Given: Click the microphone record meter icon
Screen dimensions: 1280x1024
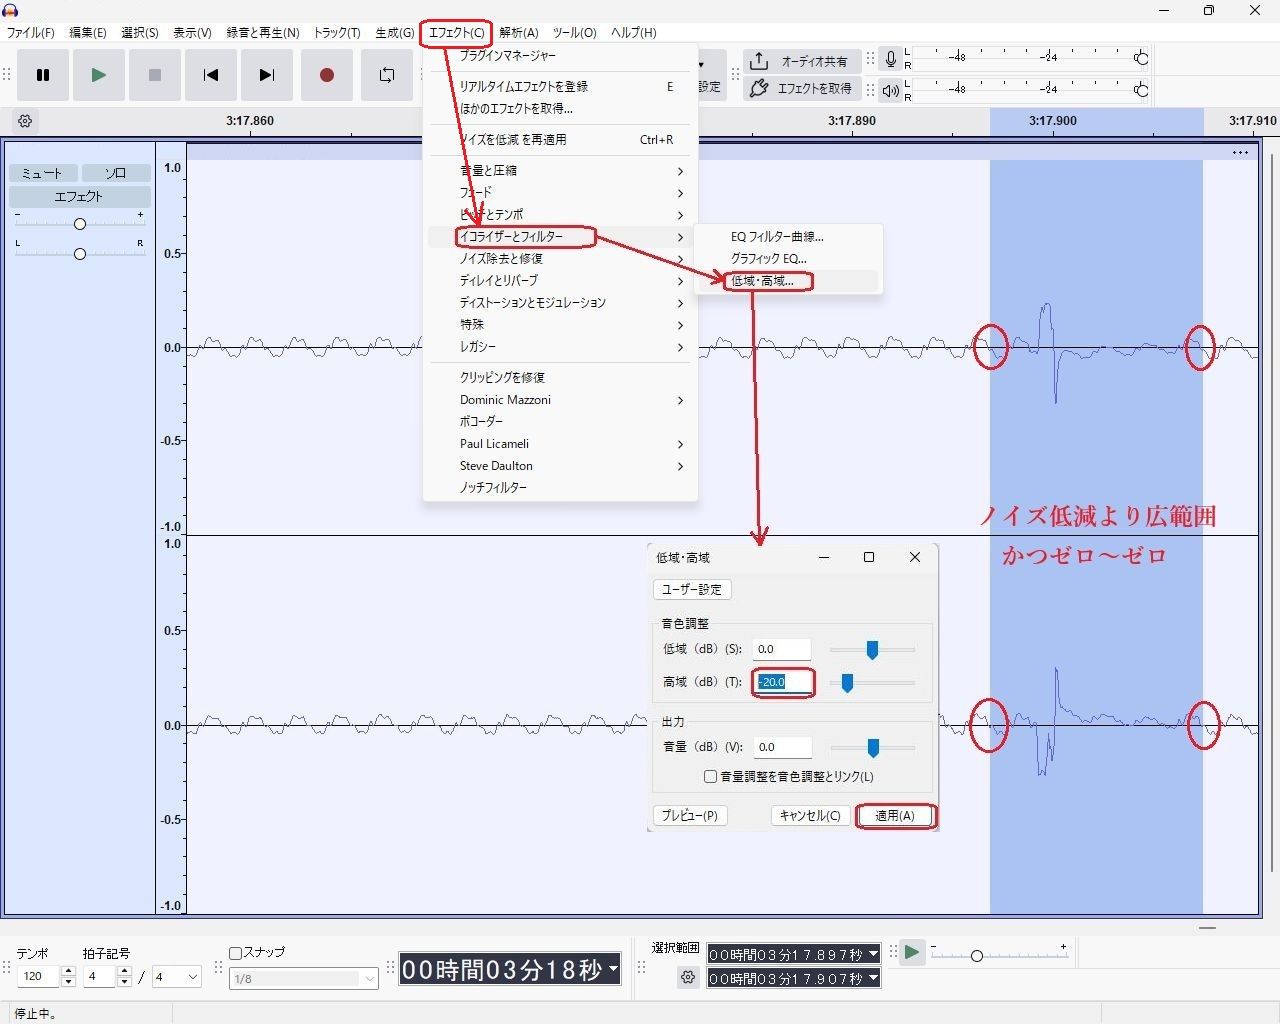Looking at the screenshot, I should click(x=890, y=60).
